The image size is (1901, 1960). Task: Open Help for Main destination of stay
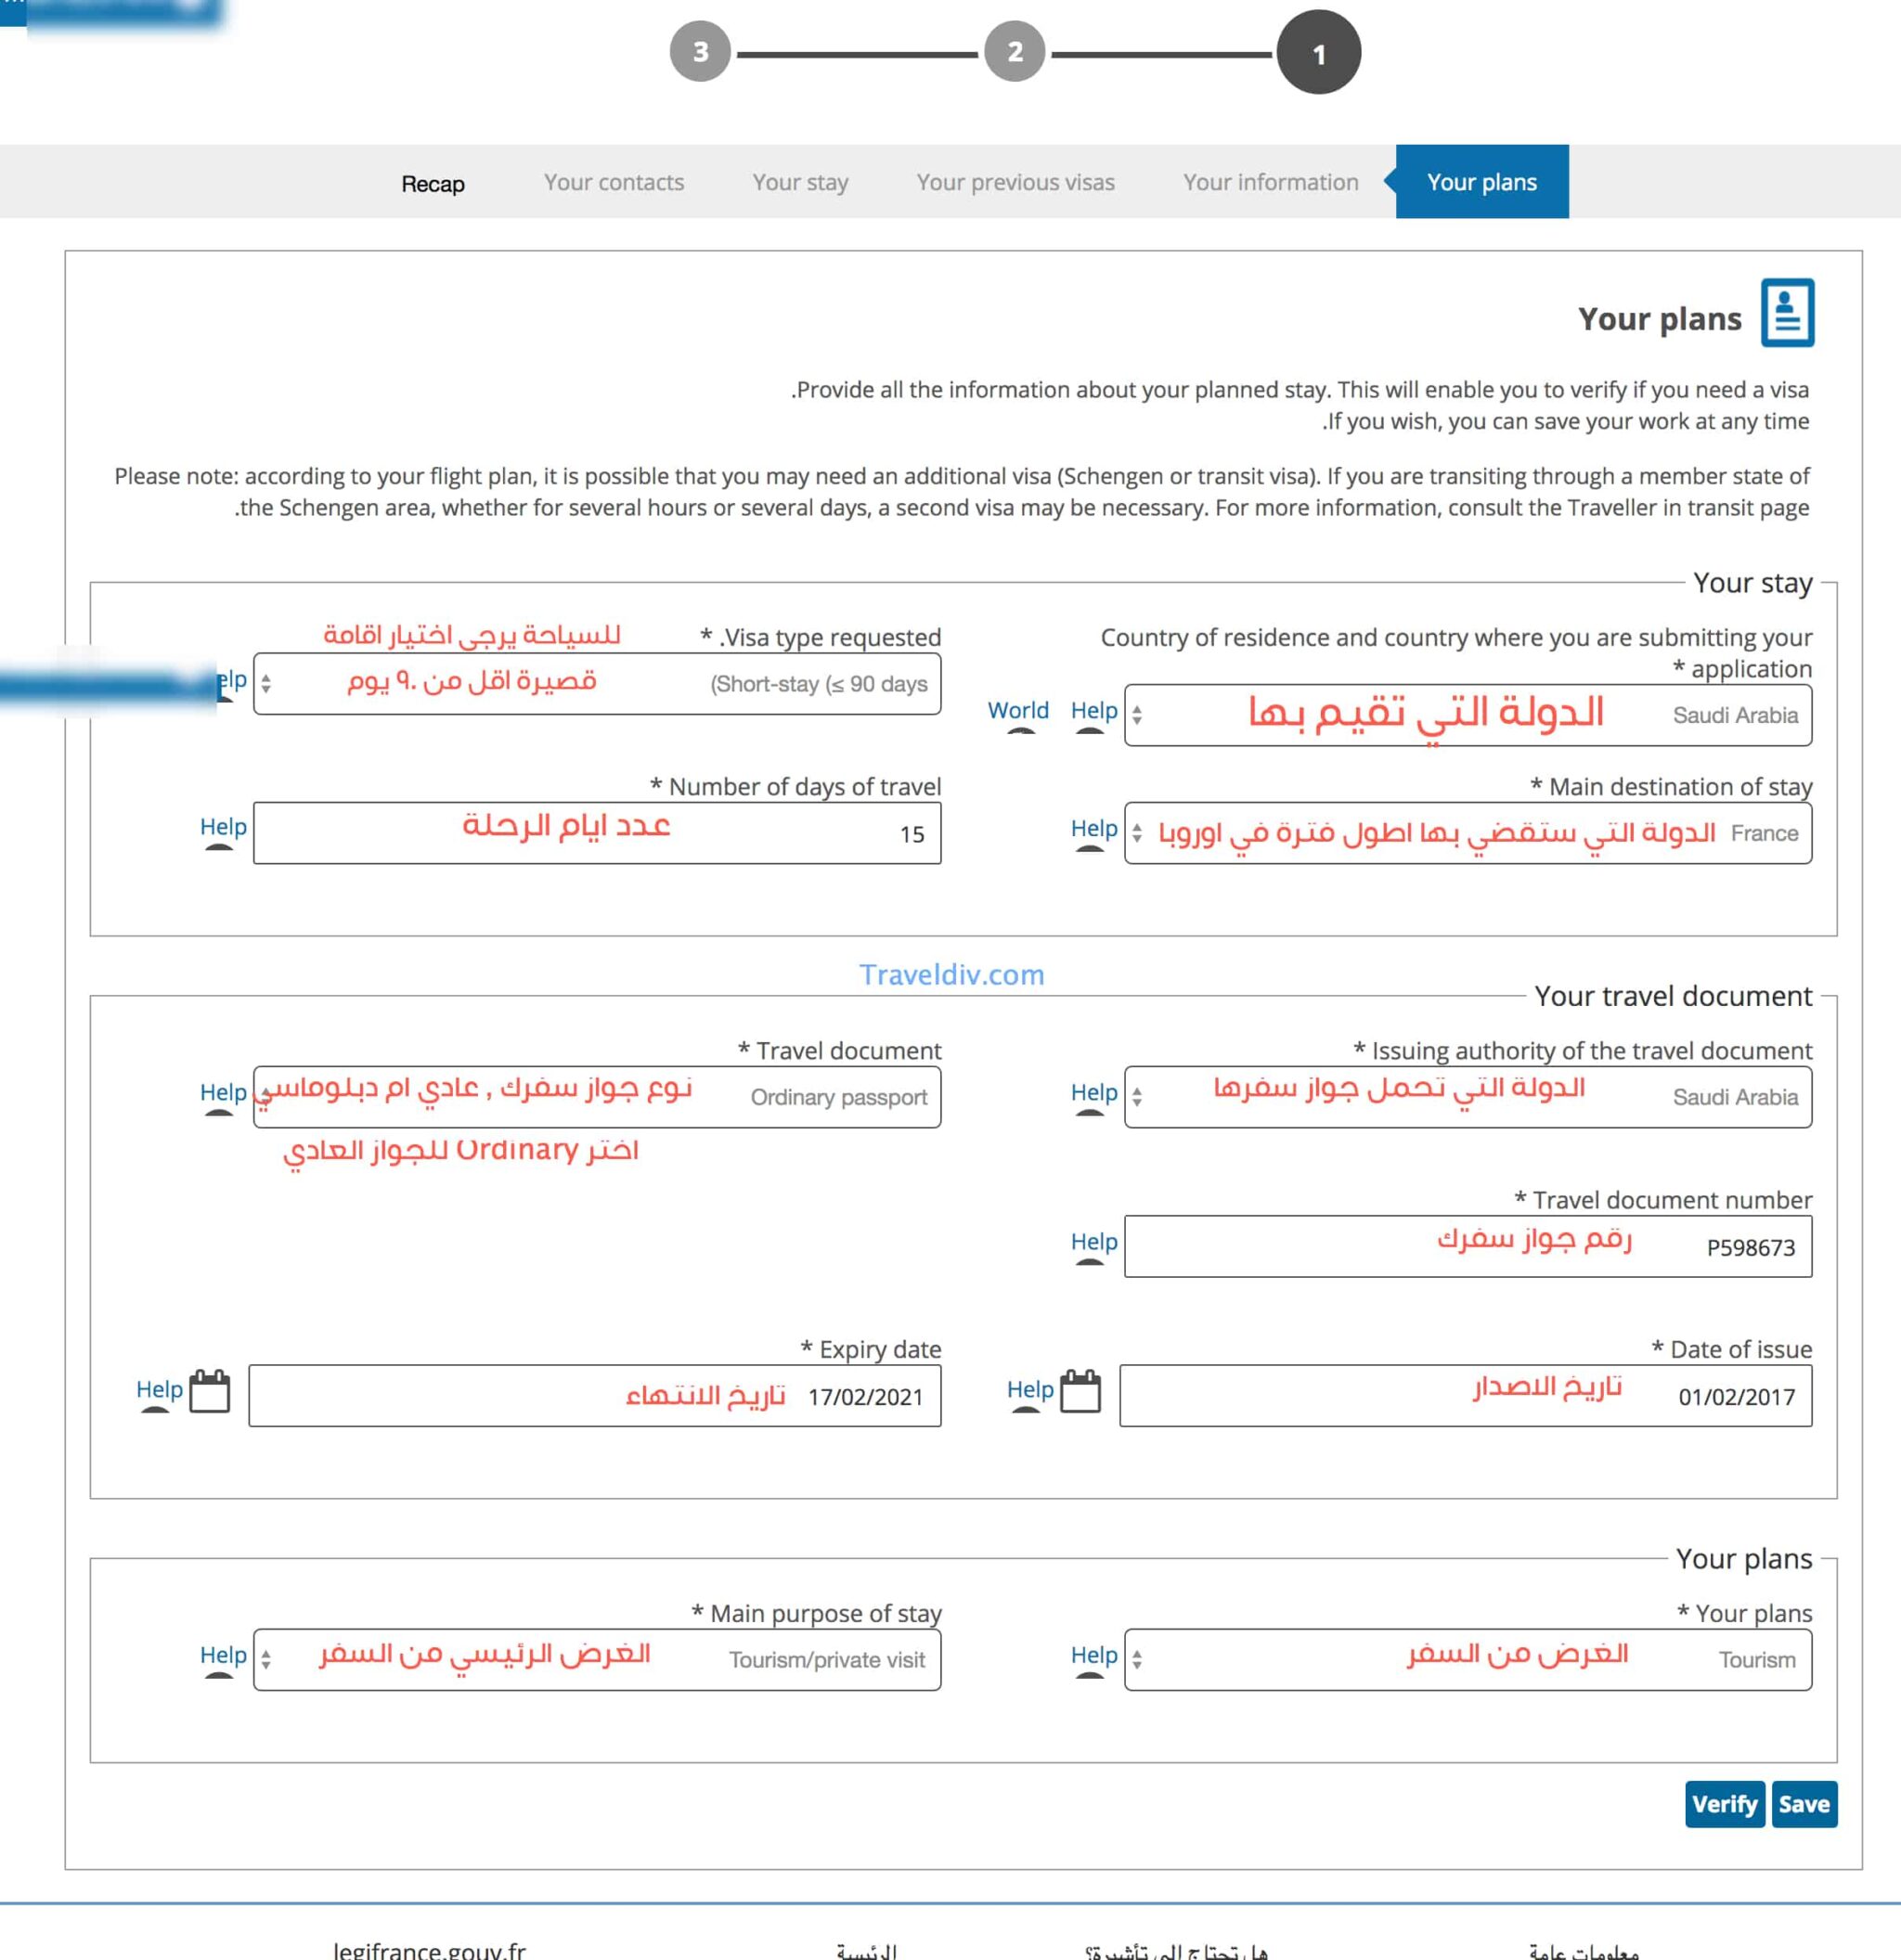(1094, 828)
